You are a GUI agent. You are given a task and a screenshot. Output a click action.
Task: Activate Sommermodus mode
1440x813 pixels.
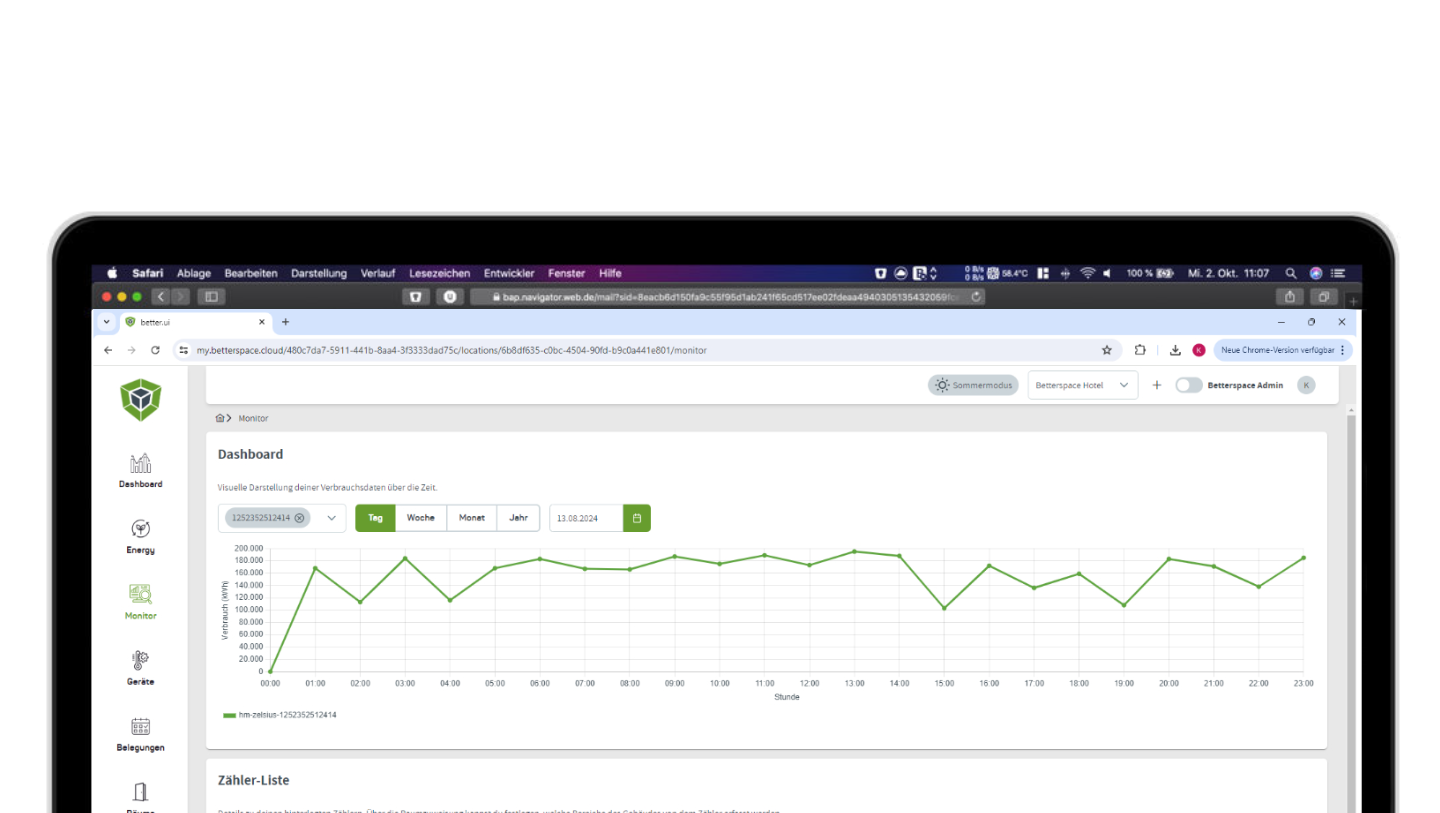(x=971, y=384)
